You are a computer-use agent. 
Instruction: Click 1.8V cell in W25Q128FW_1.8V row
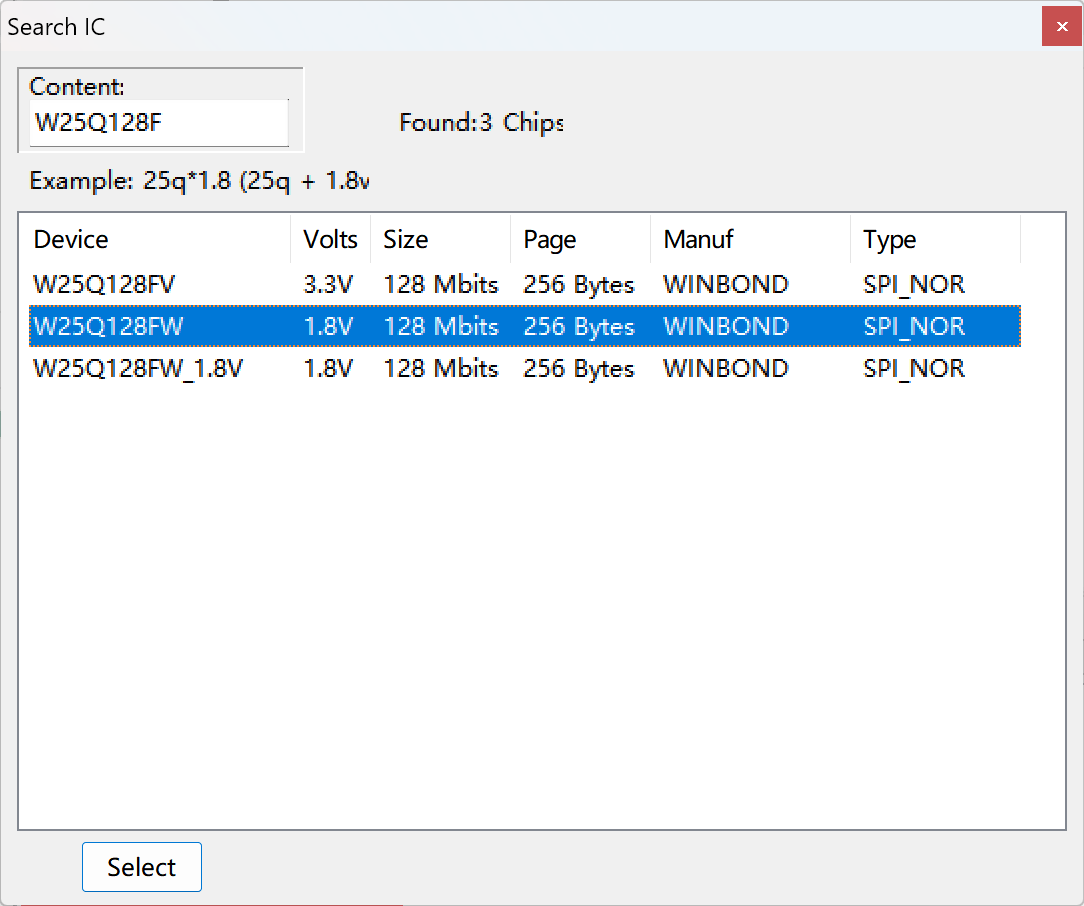pos(328,368)
